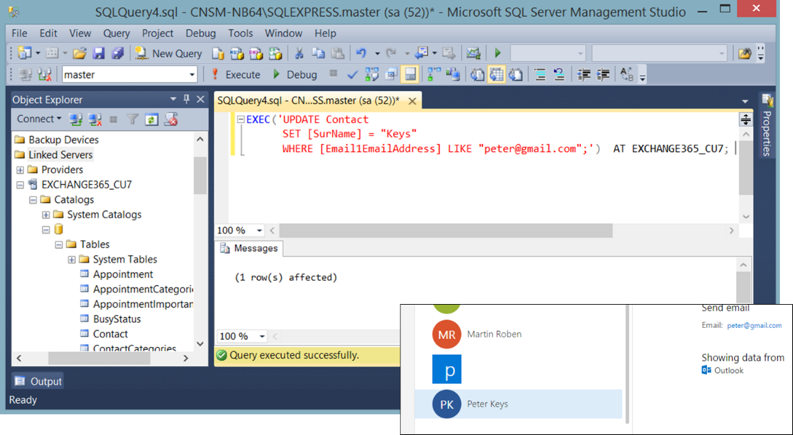Click the Output panel tab
This screenshot has width=793, height=435.
[38, 381]
